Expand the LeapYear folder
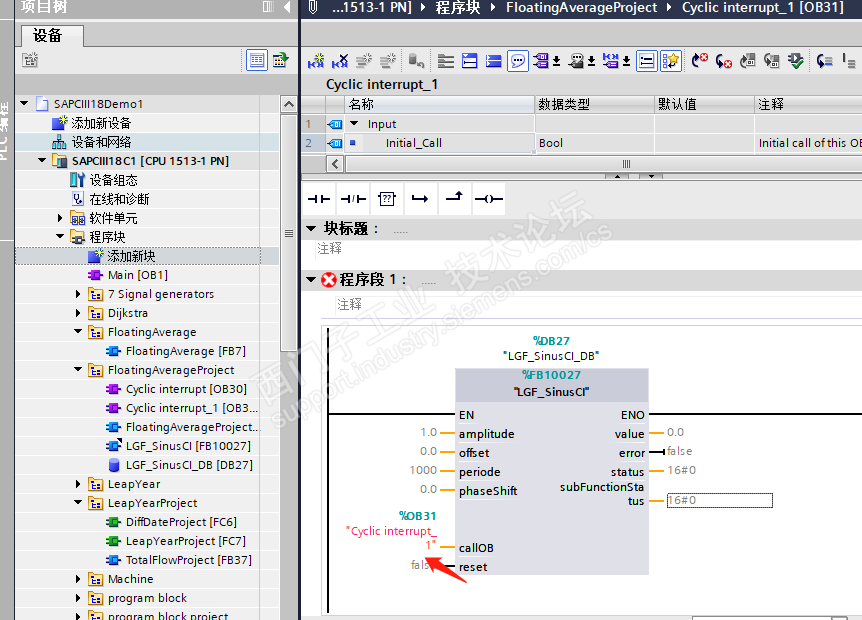 tap(78, 484)
